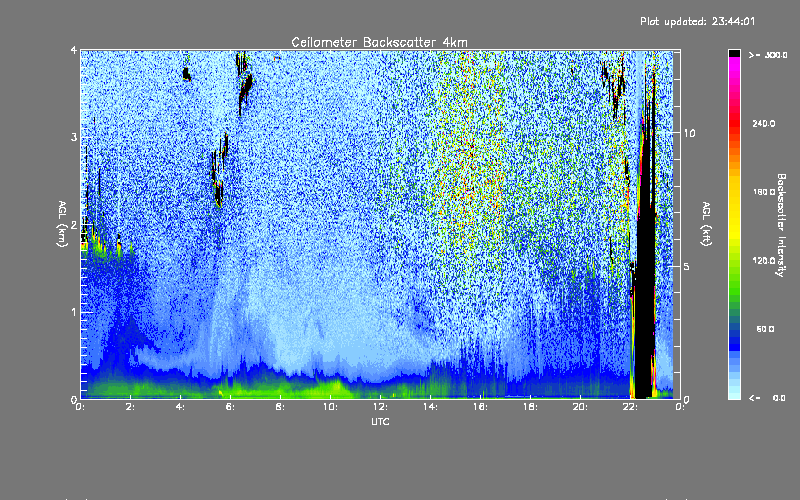Click the "AGL (km)" left axis label

(62, 224)
